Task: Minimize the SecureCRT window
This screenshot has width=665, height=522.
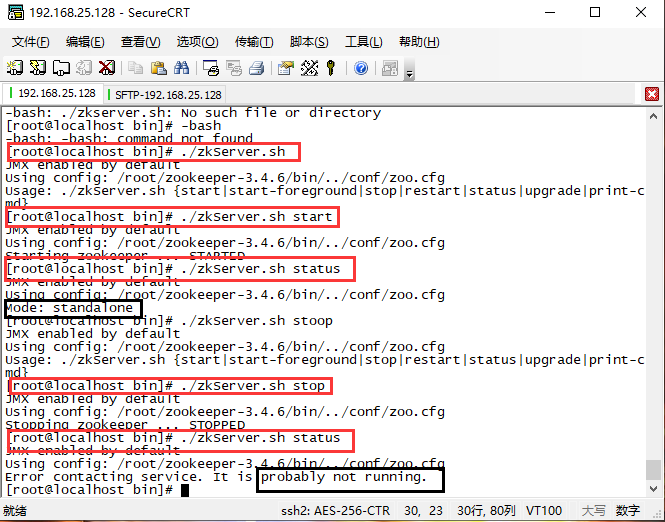Action: (550, 12)
